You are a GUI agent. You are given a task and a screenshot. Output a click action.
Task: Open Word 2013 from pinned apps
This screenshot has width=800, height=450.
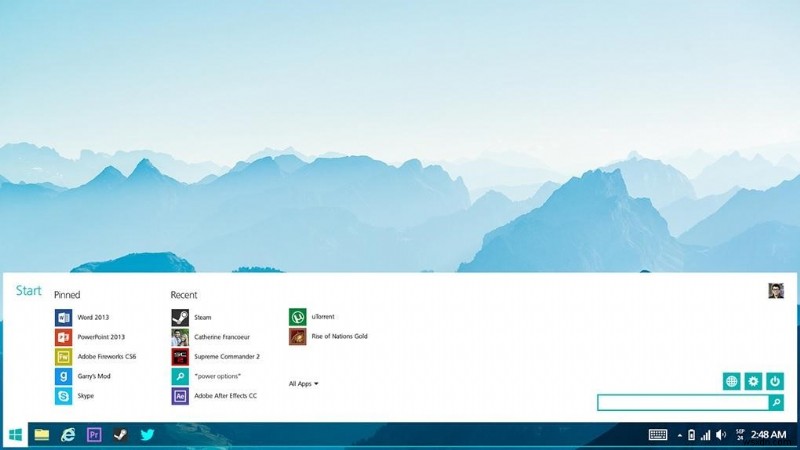tap(63, 317)
